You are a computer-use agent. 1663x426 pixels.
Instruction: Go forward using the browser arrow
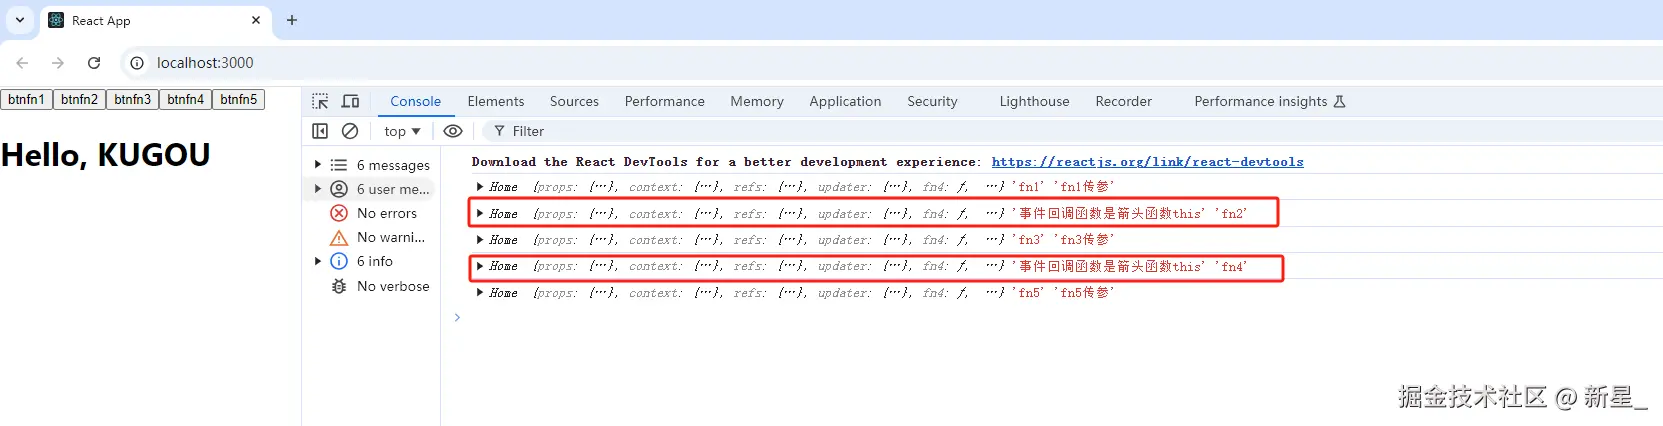(58, 62)
